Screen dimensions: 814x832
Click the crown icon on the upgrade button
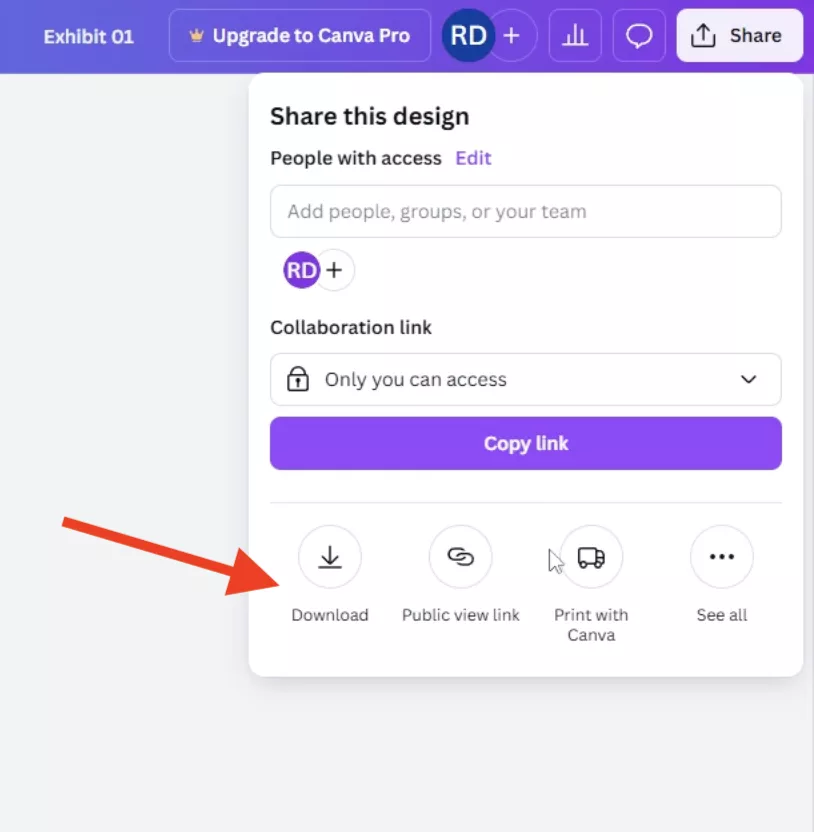[x=196, y=36]
